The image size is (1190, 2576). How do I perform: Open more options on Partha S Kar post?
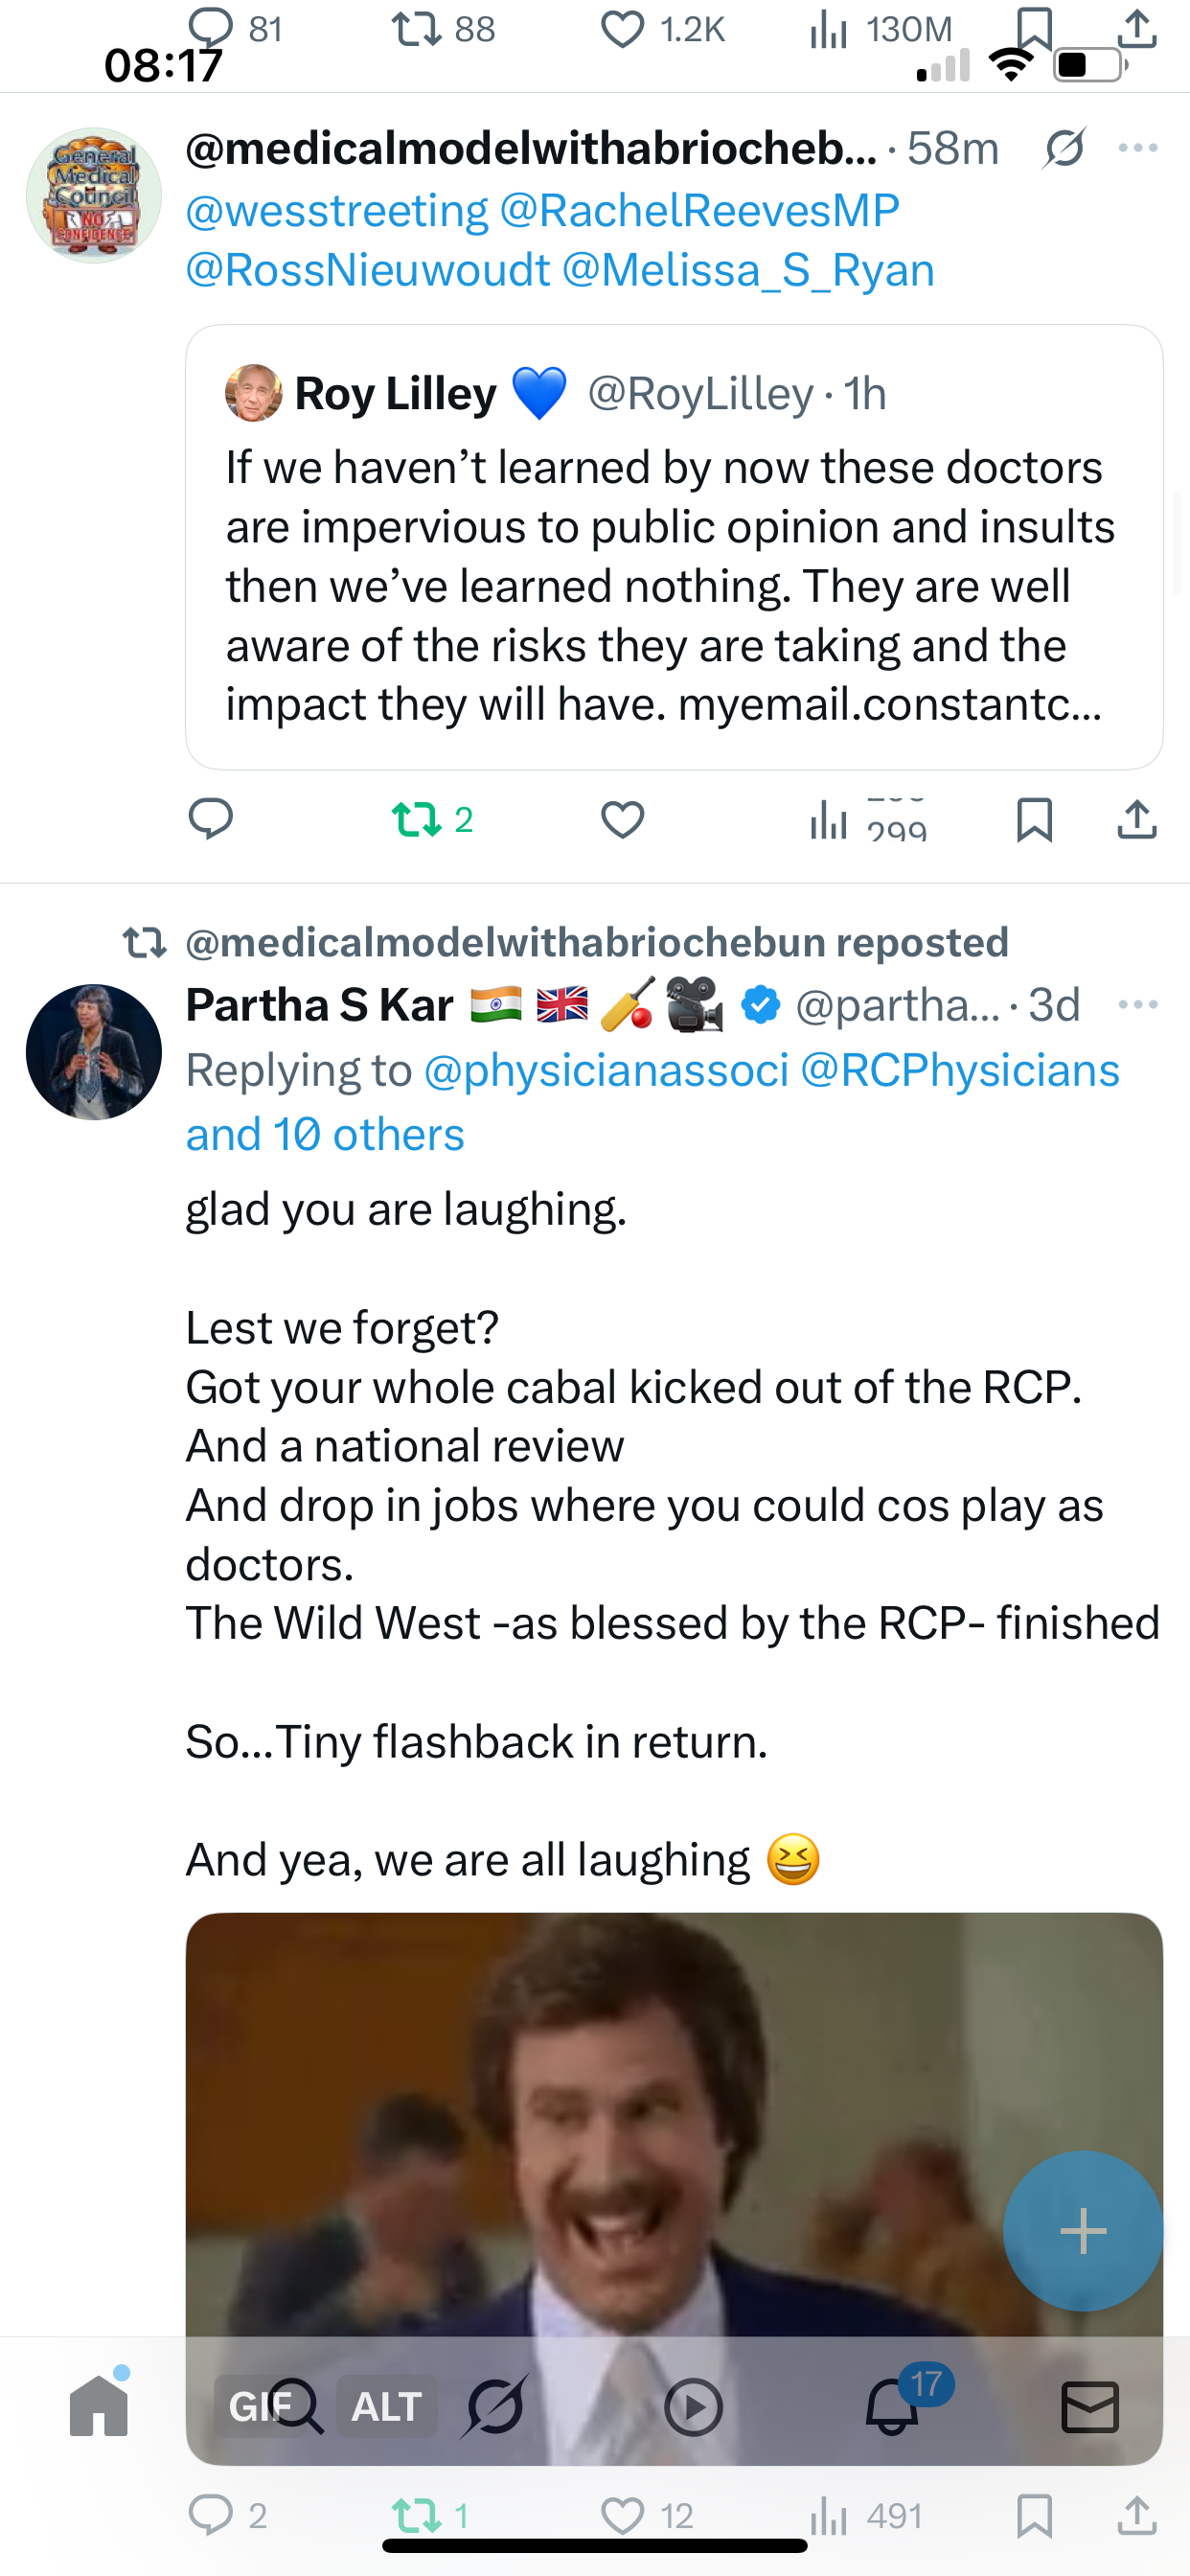click(x=1138, y=1004)
